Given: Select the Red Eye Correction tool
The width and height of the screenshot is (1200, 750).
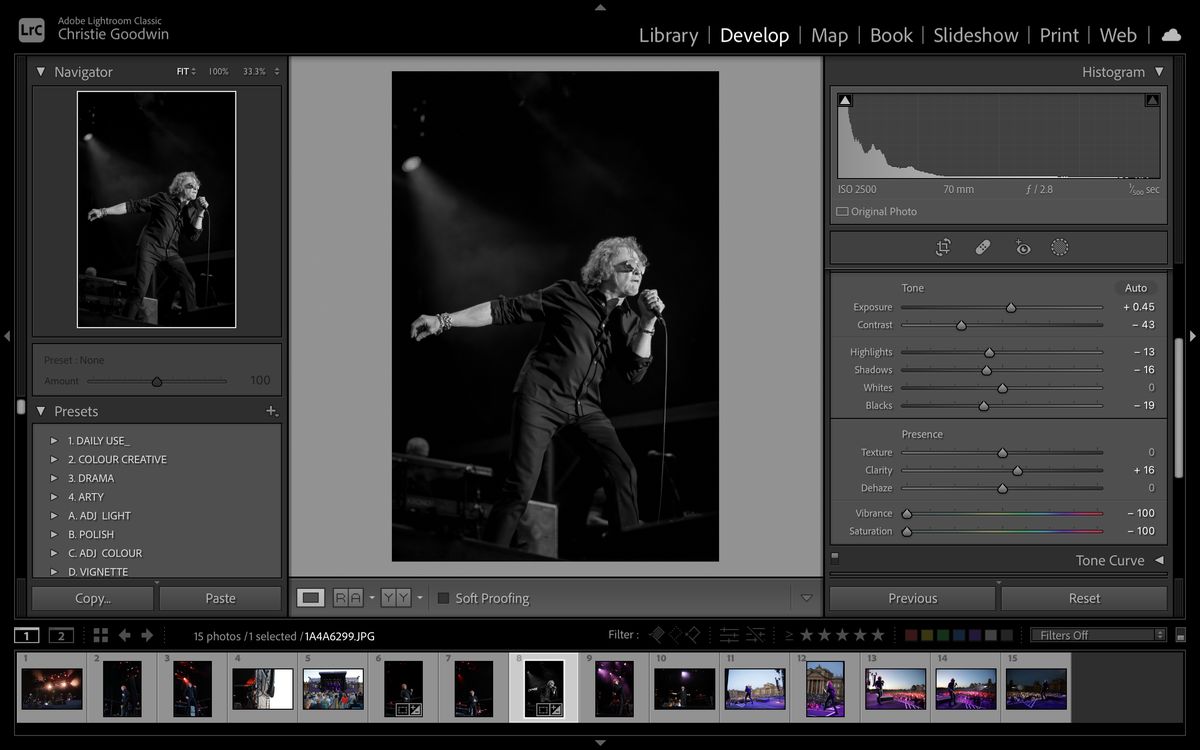Looking at the screenshot, I should pos(1022,247).
